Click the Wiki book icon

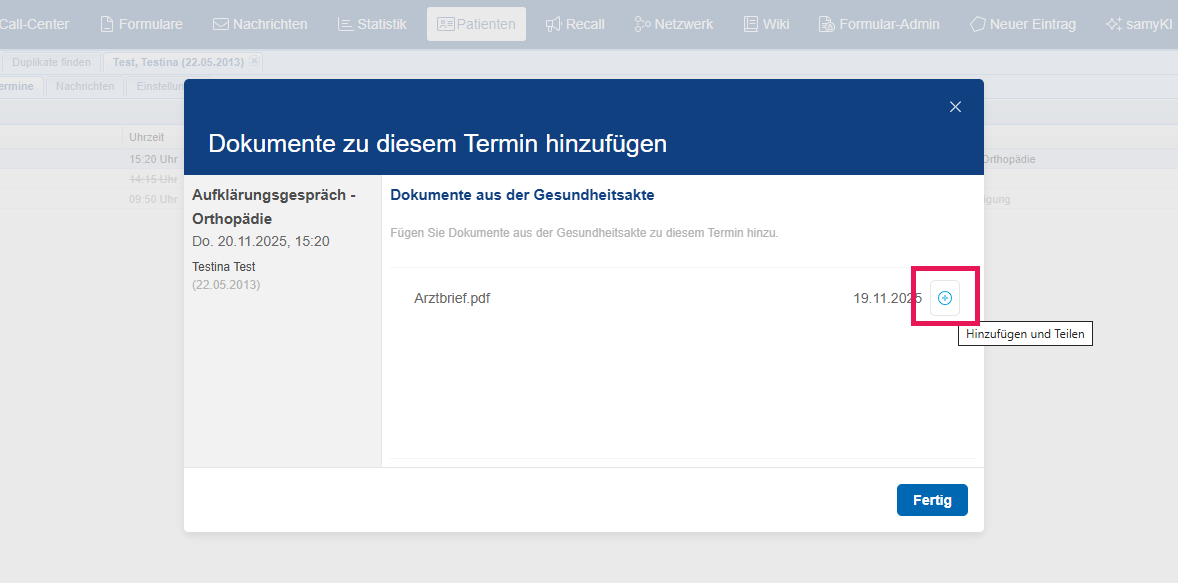pyautogui.click(x=751, y=24)
